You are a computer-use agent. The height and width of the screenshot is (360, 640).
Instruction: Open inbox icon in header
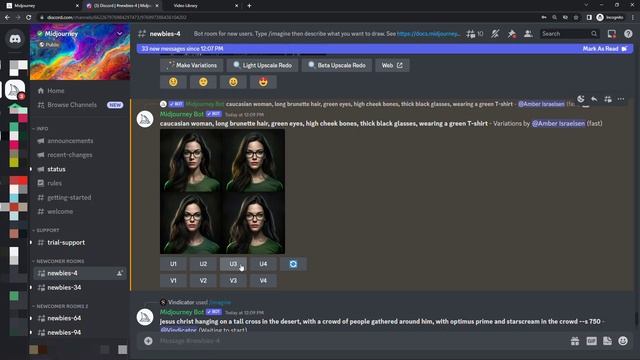(611, 34)
